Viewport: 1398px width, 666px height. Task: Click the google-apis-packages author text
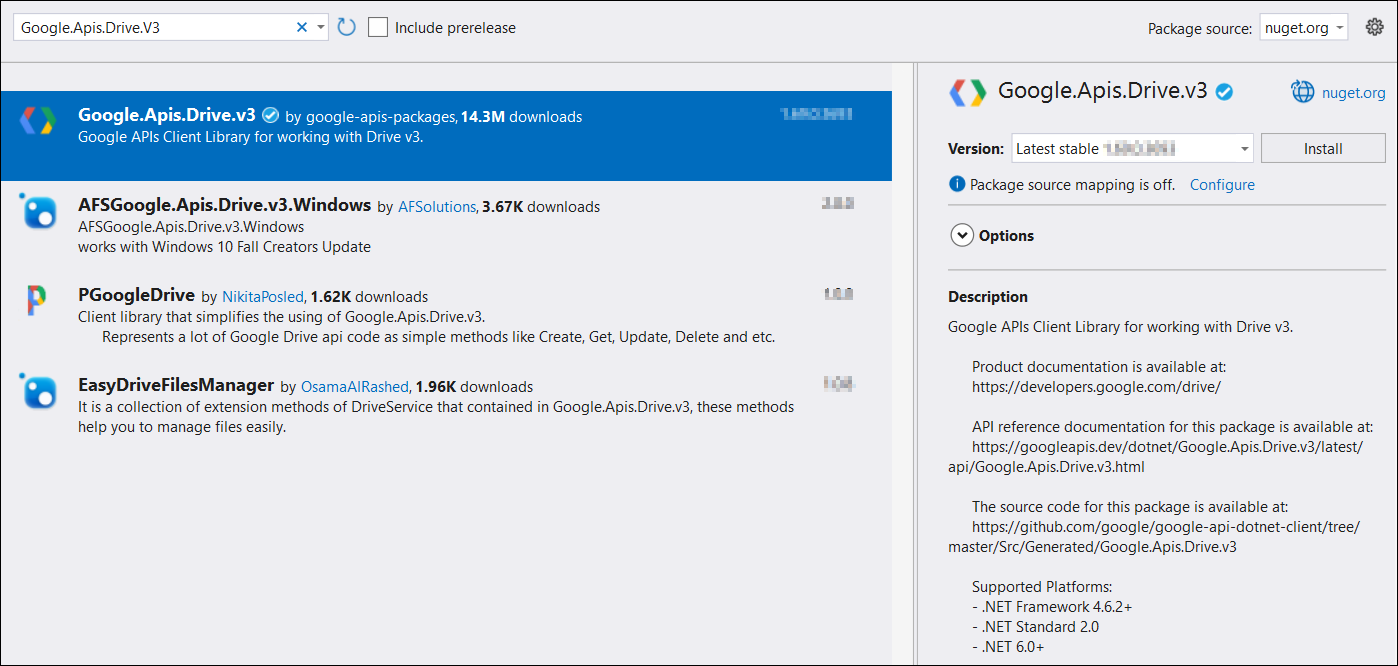coord(381,117)
